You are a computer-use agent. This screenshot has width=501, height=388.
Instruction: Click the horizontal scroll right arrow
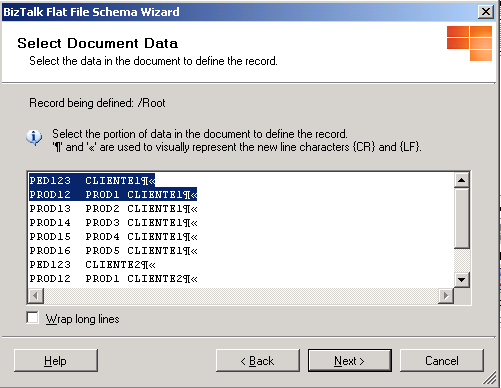click(446, 296)
